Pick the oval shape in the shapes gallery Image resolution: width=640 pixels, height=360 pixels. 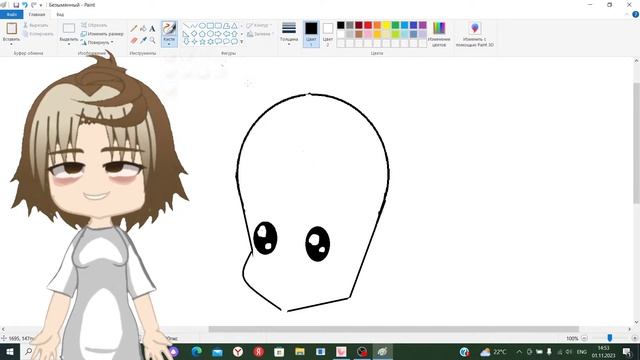[202, 26]
